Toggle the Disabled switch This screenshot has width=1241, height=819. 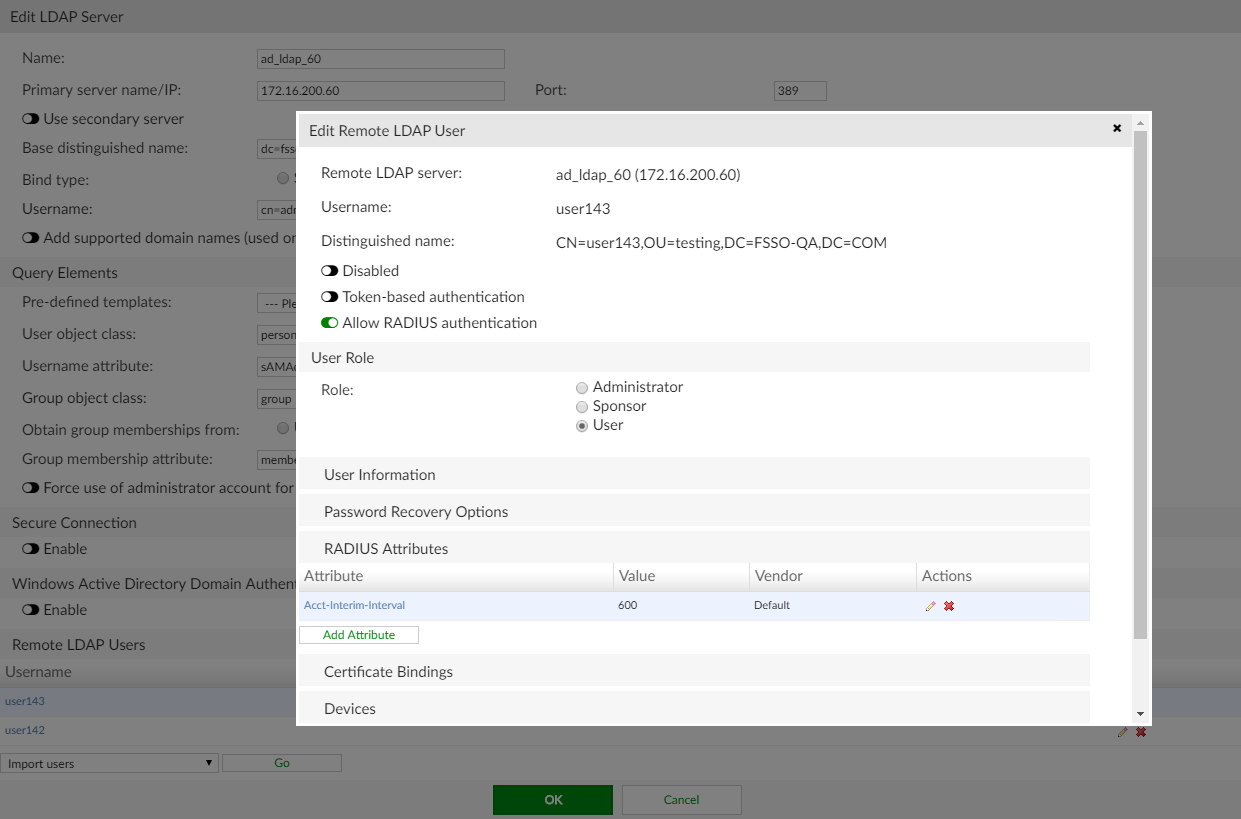329,271
